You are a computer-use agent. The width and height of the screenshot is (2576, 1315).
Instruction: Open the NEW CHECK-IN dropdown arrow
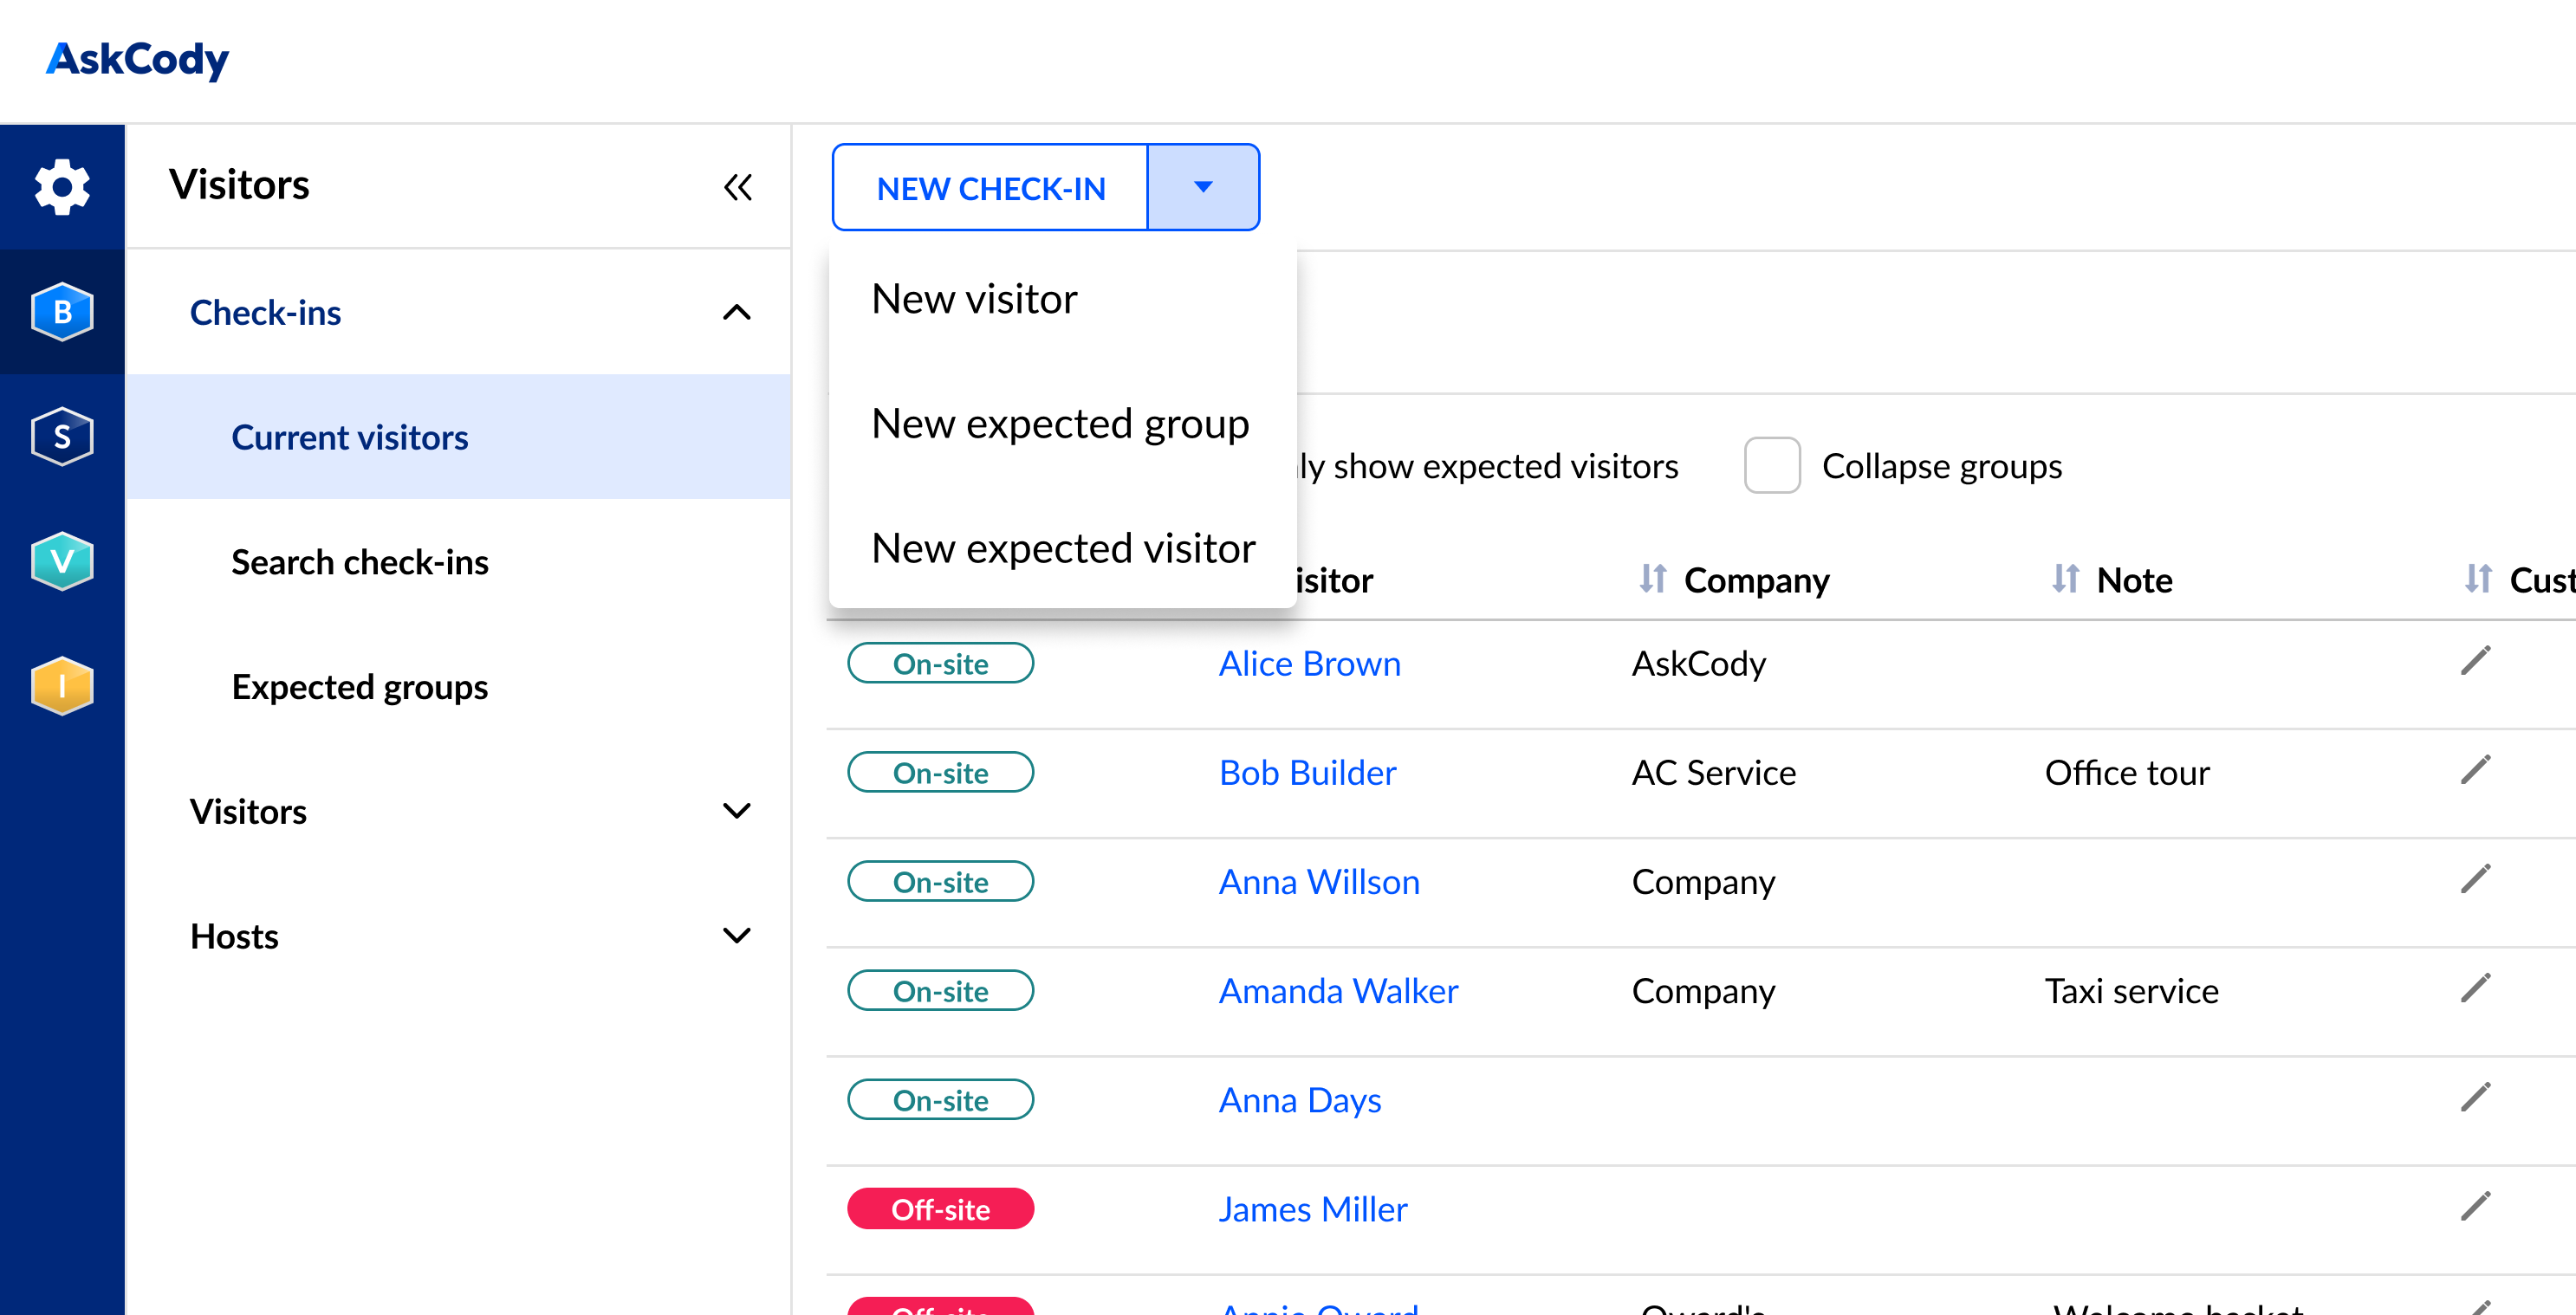[1202, 187]
